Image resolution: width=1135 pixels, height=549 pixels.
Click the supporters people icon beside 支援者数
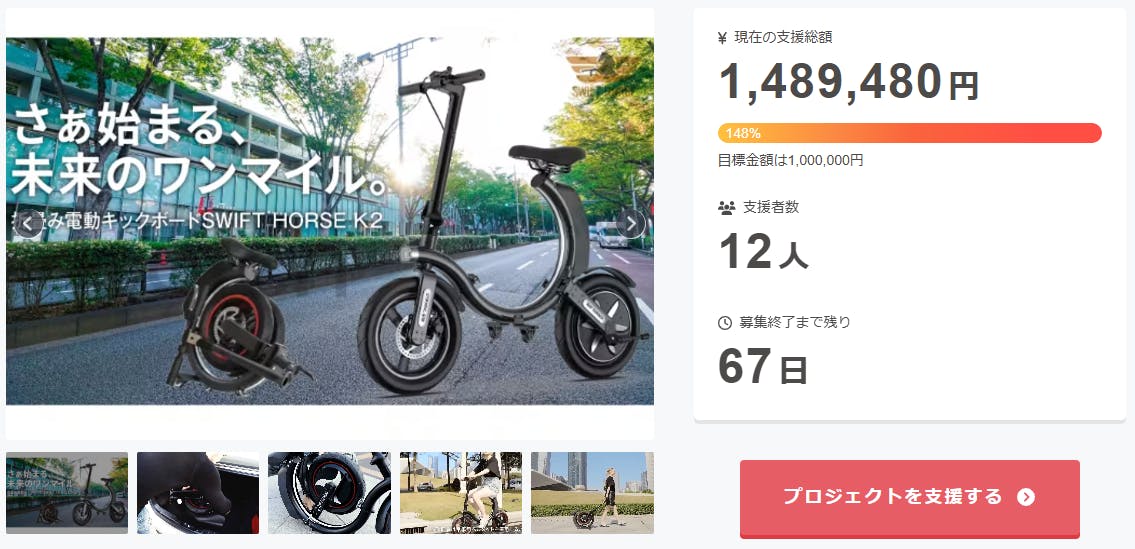click(x=726, y=208)
